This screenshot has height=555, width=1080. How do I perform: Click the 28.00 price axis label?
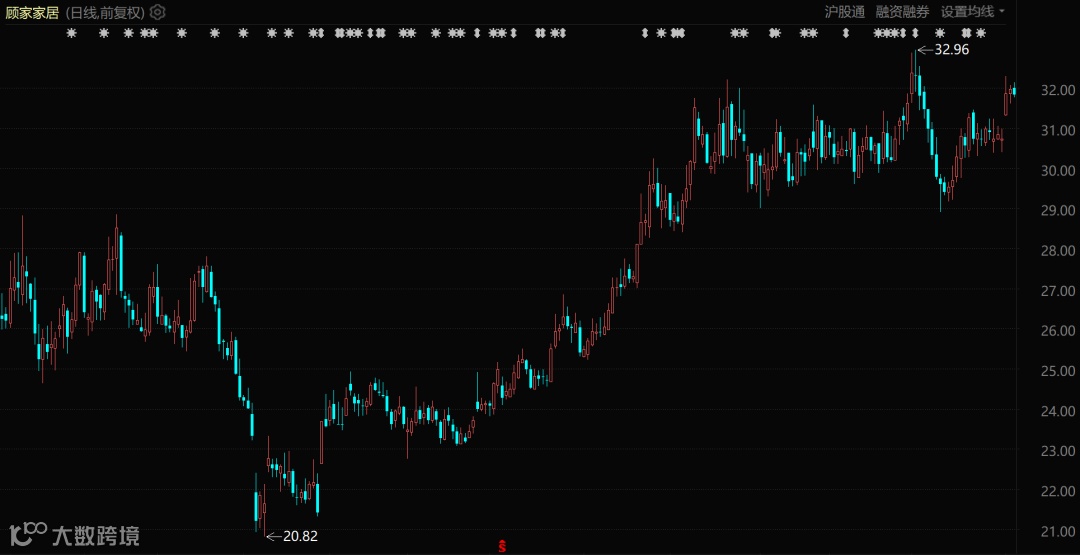click(x=1057, y=251)
